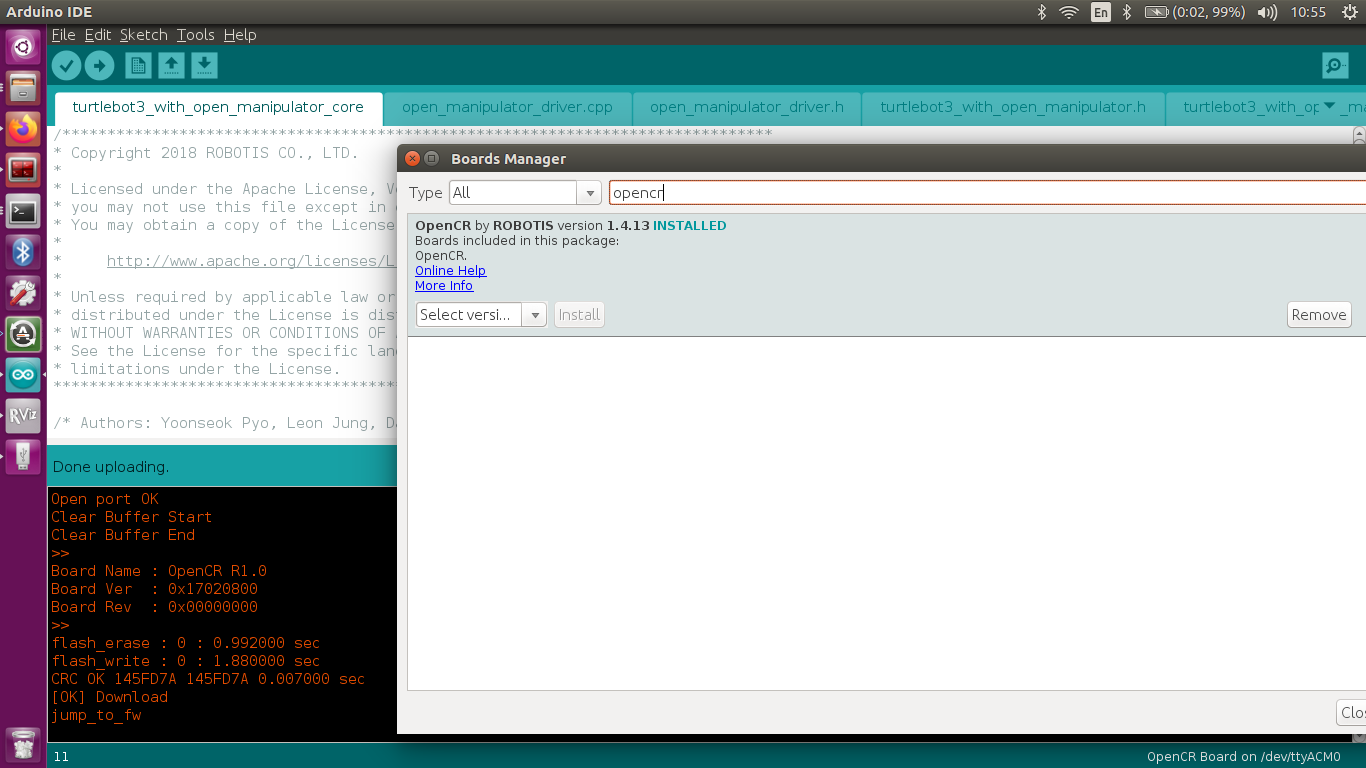Expand the hidden tabs dropdown arrow
1366x768 pixels.
point(1329,106)
